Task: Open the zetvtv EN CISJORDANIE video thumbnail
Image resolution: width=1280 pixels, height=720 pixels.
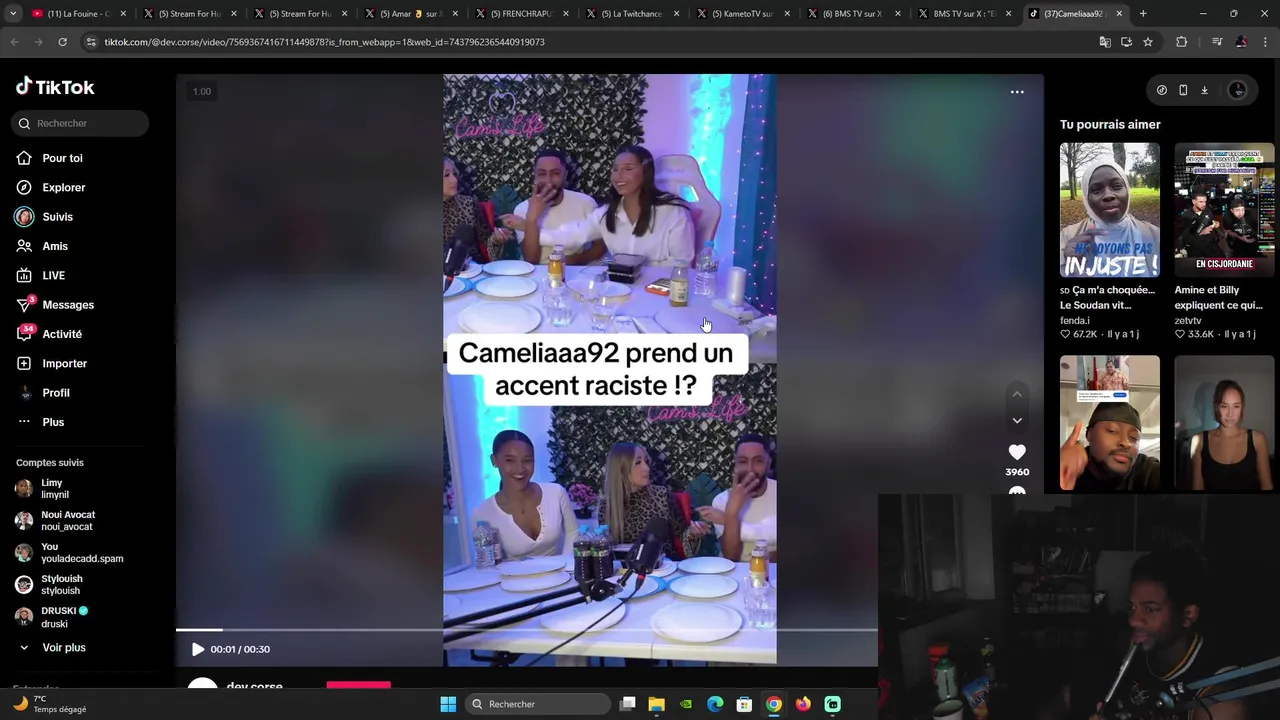Action: (x=1224, y=210)
